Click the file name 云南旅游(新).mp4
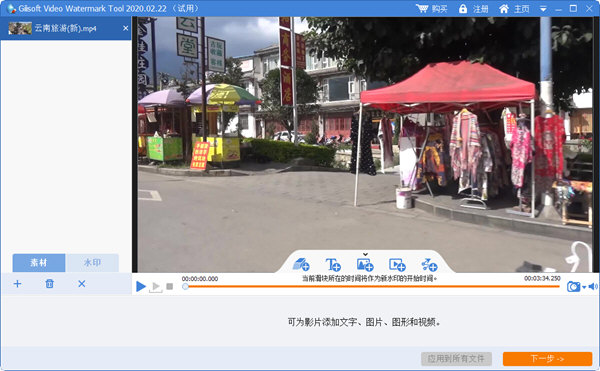Viewport: 600px width, 371px height. [65, 28]
